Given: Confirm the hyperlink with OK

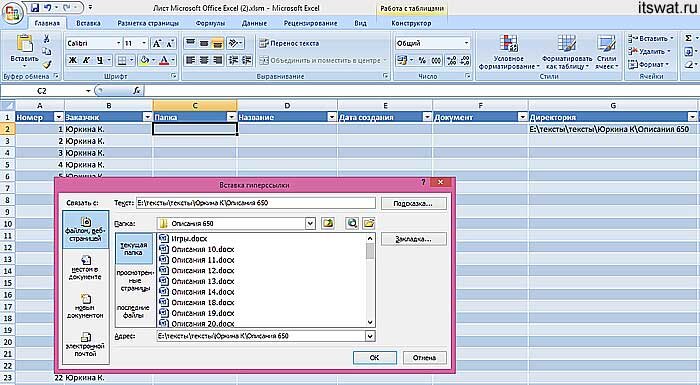Looking at the screenshot, I should pyautogui.click(x=375, y=357).
